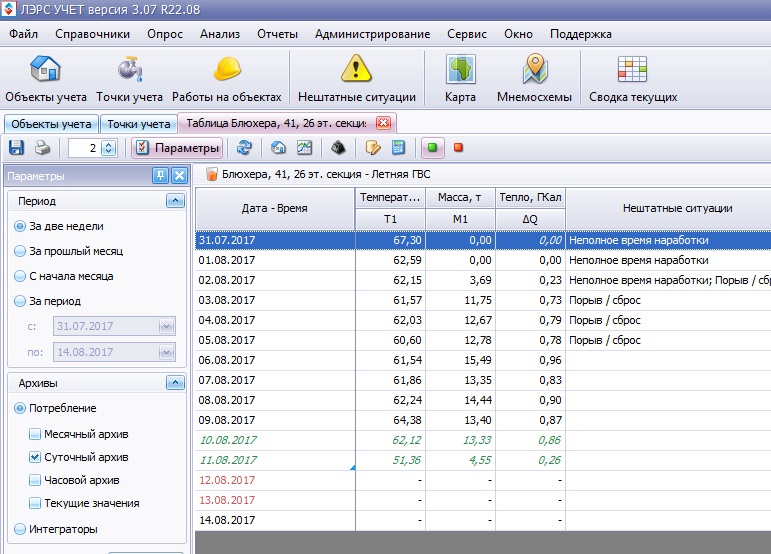The width and height of the screenshot is (771, 554).
Task: Select the 03.08.2017 row date
Action: pos(227,300)
